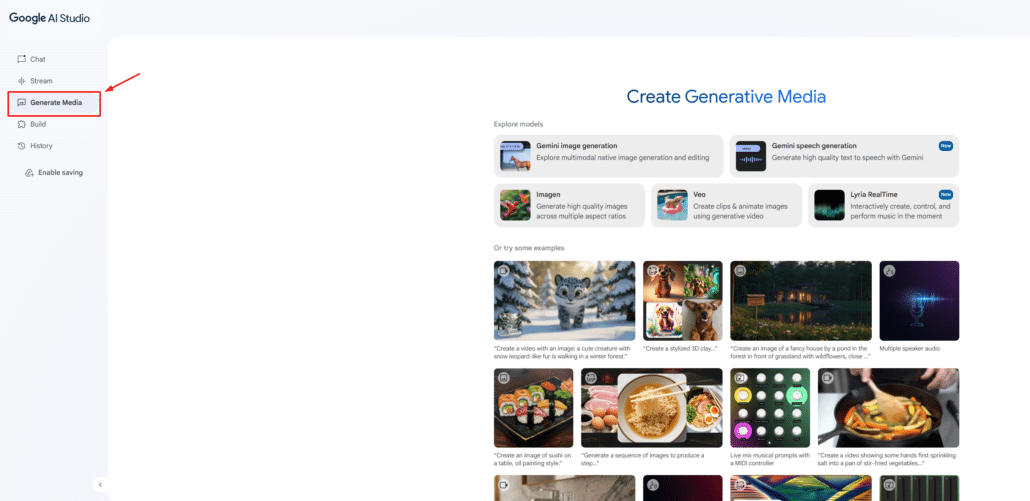Click the Stream waveform icon

pos(22,81)
